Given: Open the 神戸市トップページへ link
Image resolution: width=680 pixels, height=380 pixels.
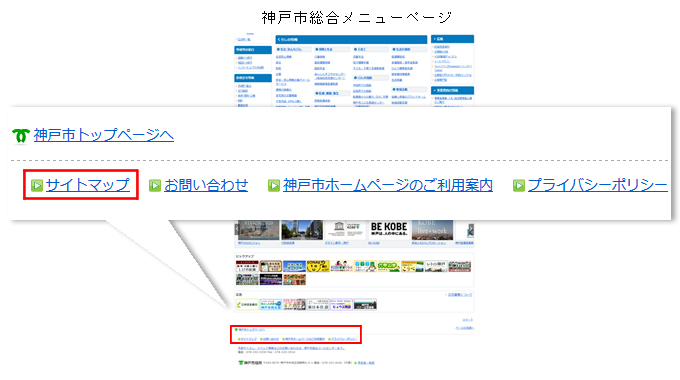Looking at the screenshot, I should click(x=104, y=135).
